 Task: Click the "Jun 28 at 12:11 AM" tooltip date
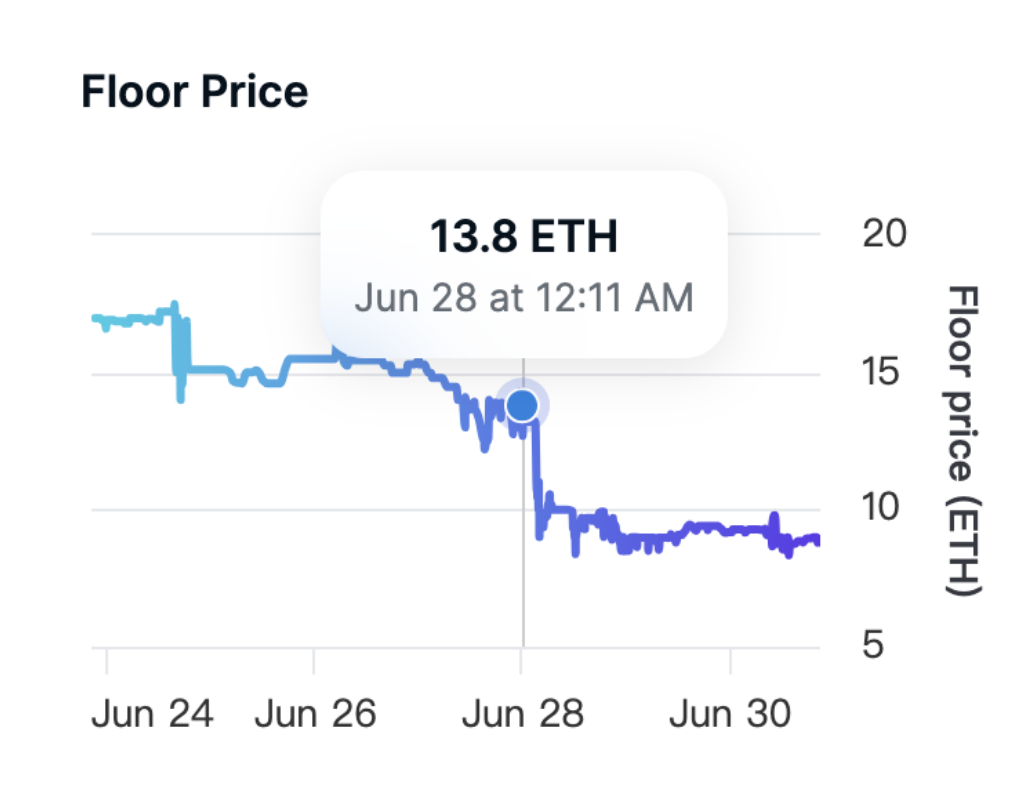point(523,297)
